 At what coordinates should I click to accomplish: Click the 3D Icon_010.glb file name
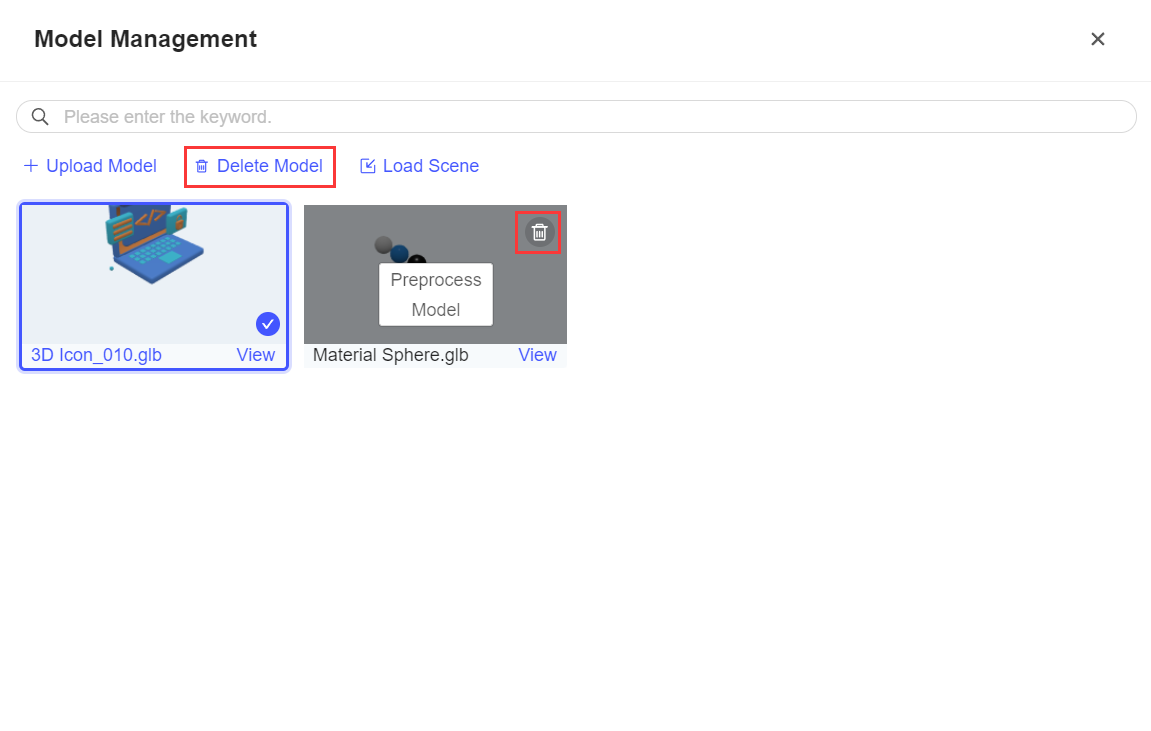[x=95, y=355]
